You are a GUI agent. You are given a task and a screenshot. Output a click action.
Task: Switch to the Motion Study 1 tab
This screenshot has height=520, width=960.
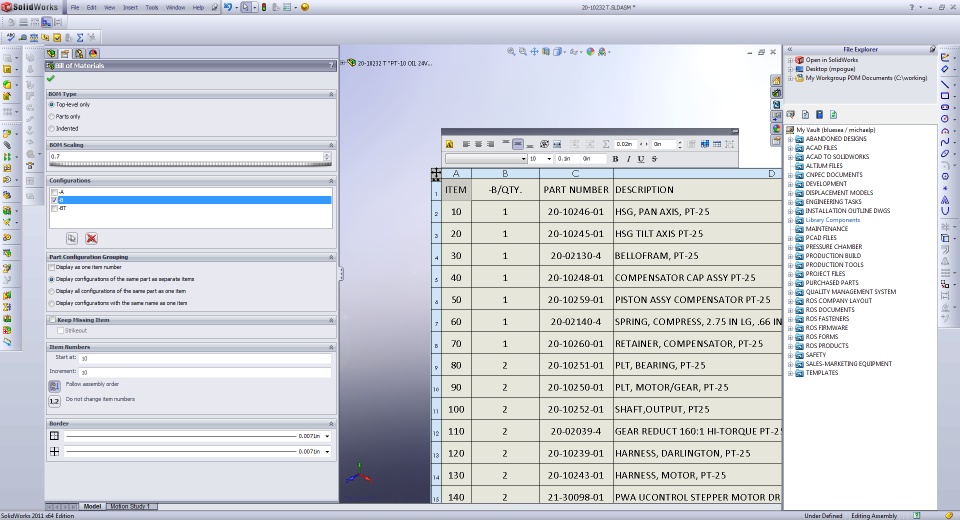(129, 507)
